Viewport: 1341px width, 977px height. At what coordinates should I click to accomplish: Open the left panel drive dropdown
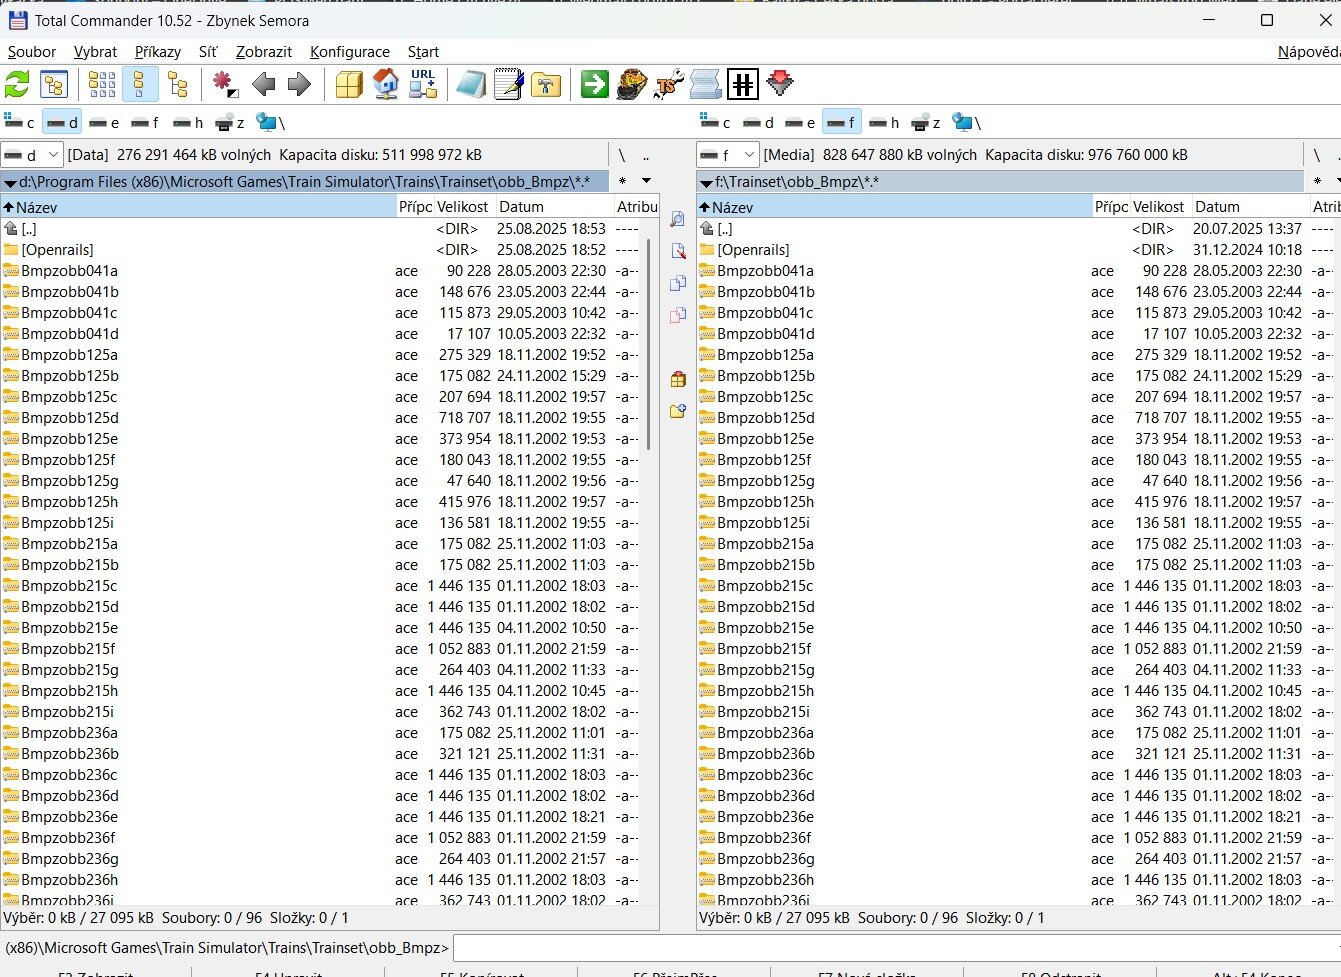coord(32,155)
